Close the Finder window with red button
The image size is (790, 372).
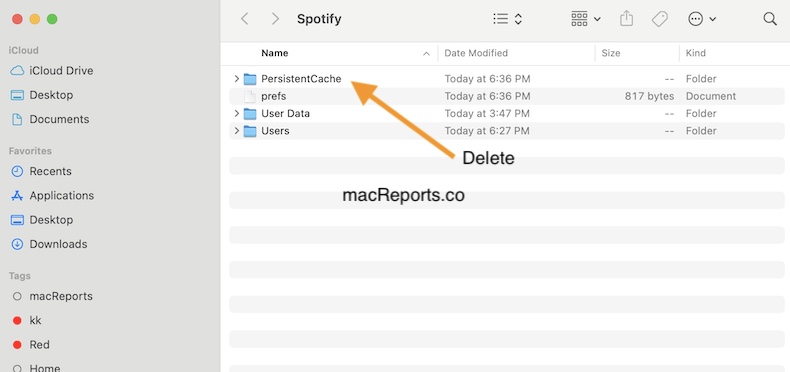pos(17,19)
